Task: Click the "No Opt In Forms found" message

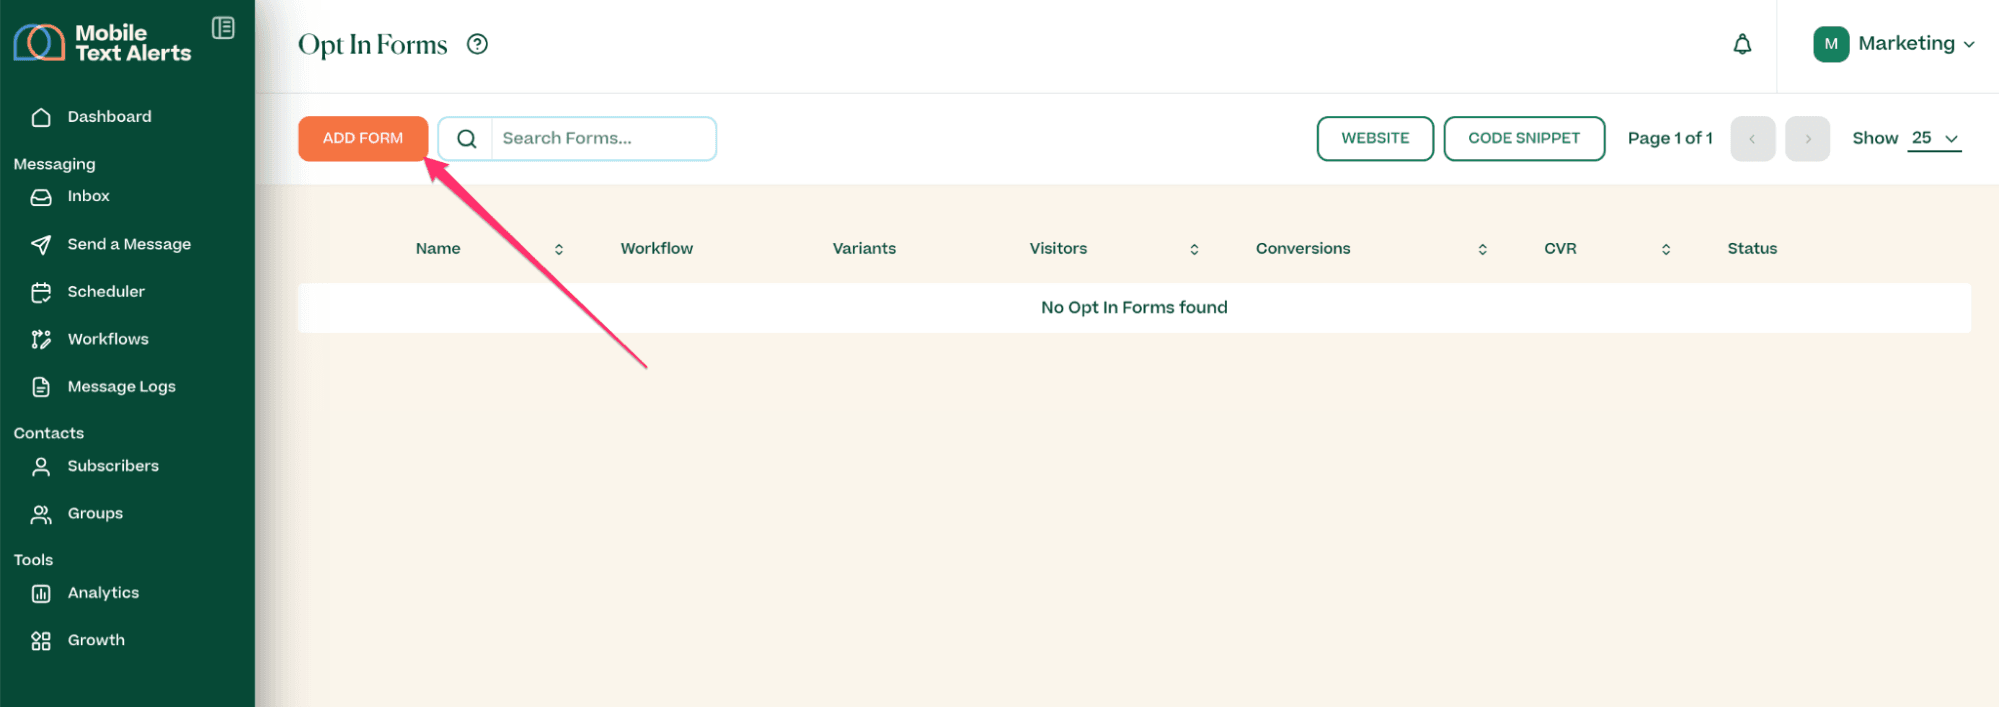Action: (x=1134, y=308)
